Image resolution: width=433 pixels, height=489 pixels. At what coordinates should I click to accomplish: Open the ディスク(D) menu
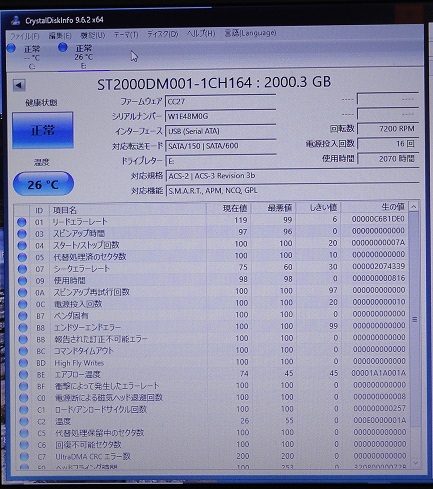pos(163,34)
